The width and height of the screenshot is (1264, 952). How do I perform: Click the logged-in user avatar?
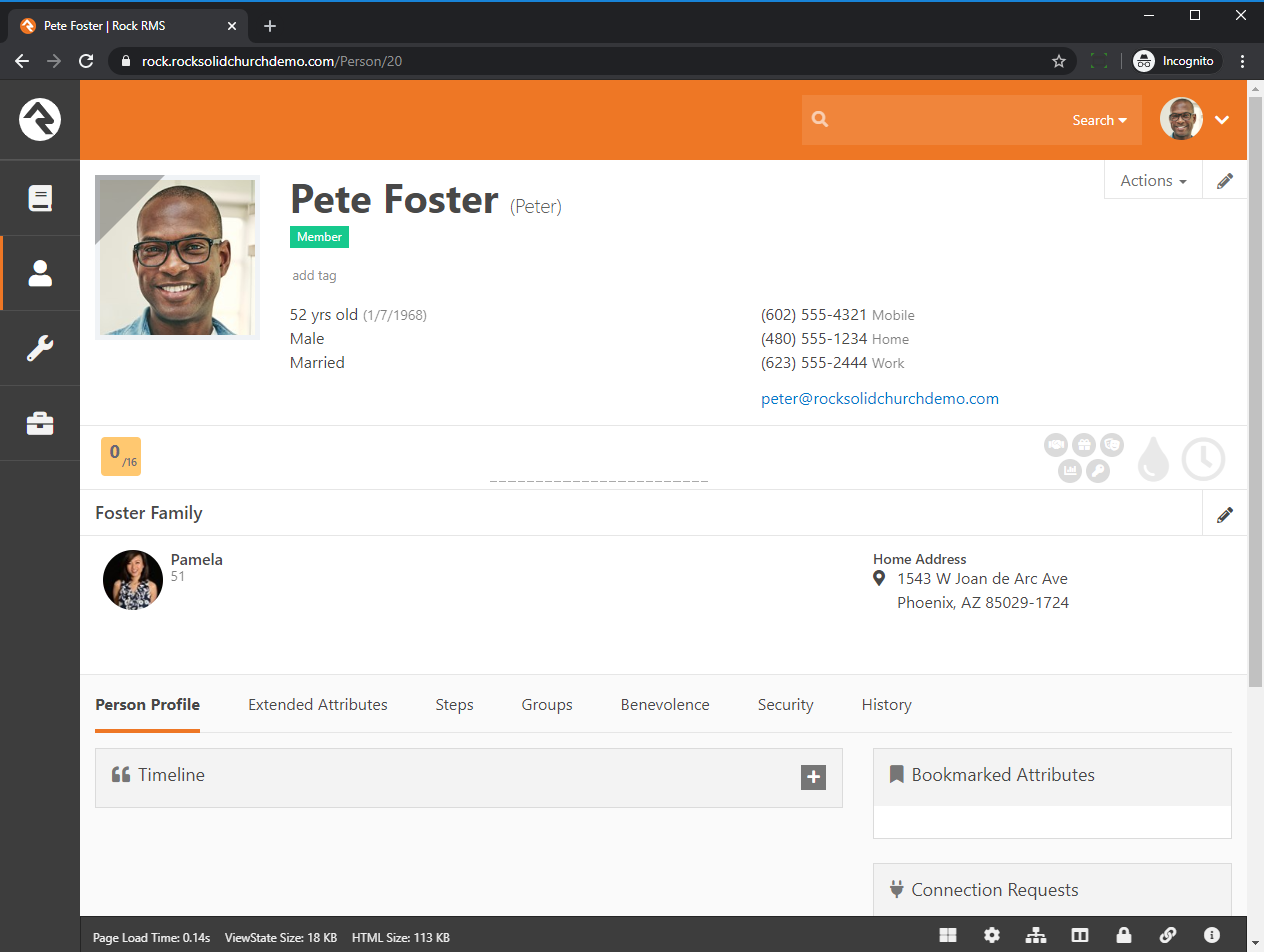click(x=1181, y=119)
